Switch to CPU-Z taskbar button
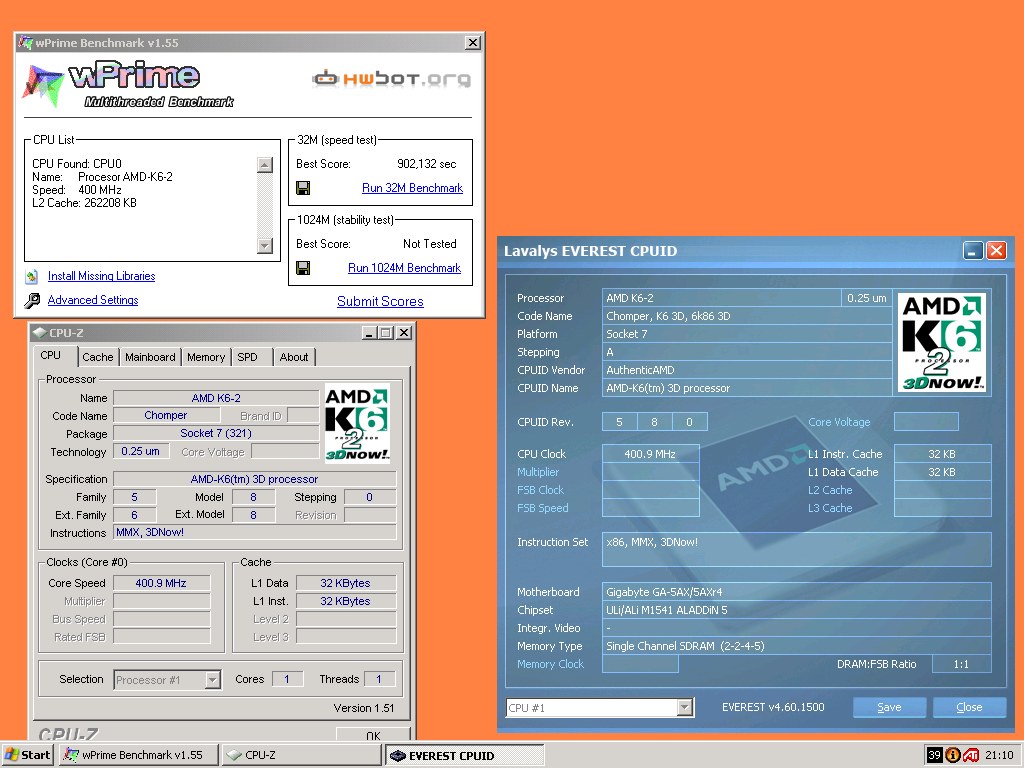The height and width of the screenshot is (768, 1024). [x=301, y=755]
